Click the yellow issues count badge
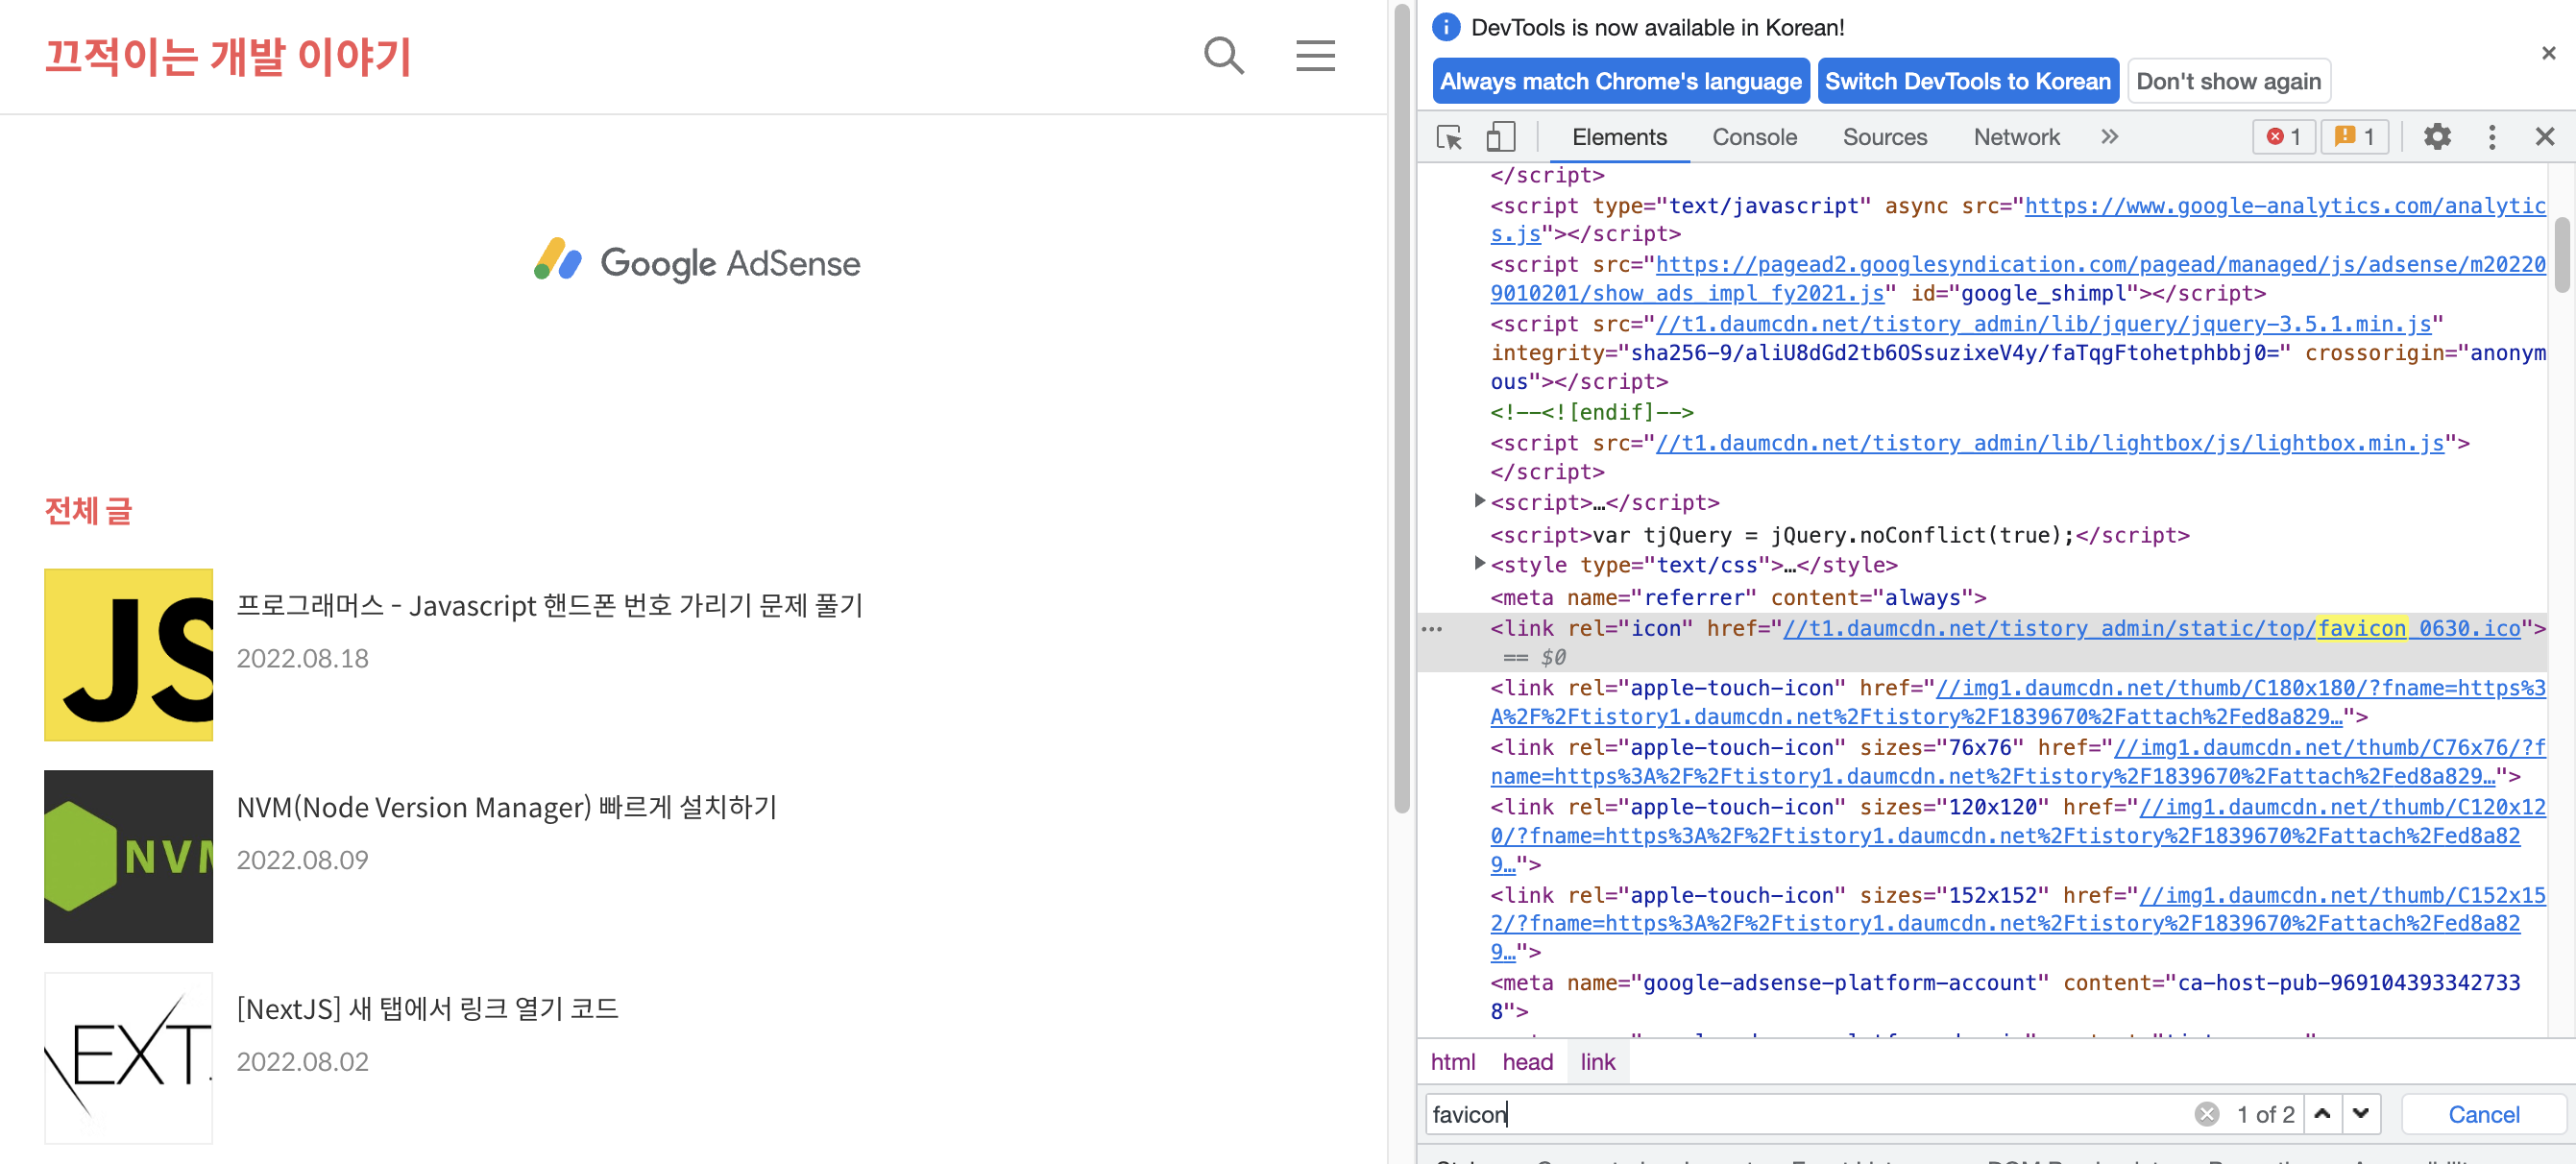This screenshot has height=1164, width=2576. point(2354,137)
